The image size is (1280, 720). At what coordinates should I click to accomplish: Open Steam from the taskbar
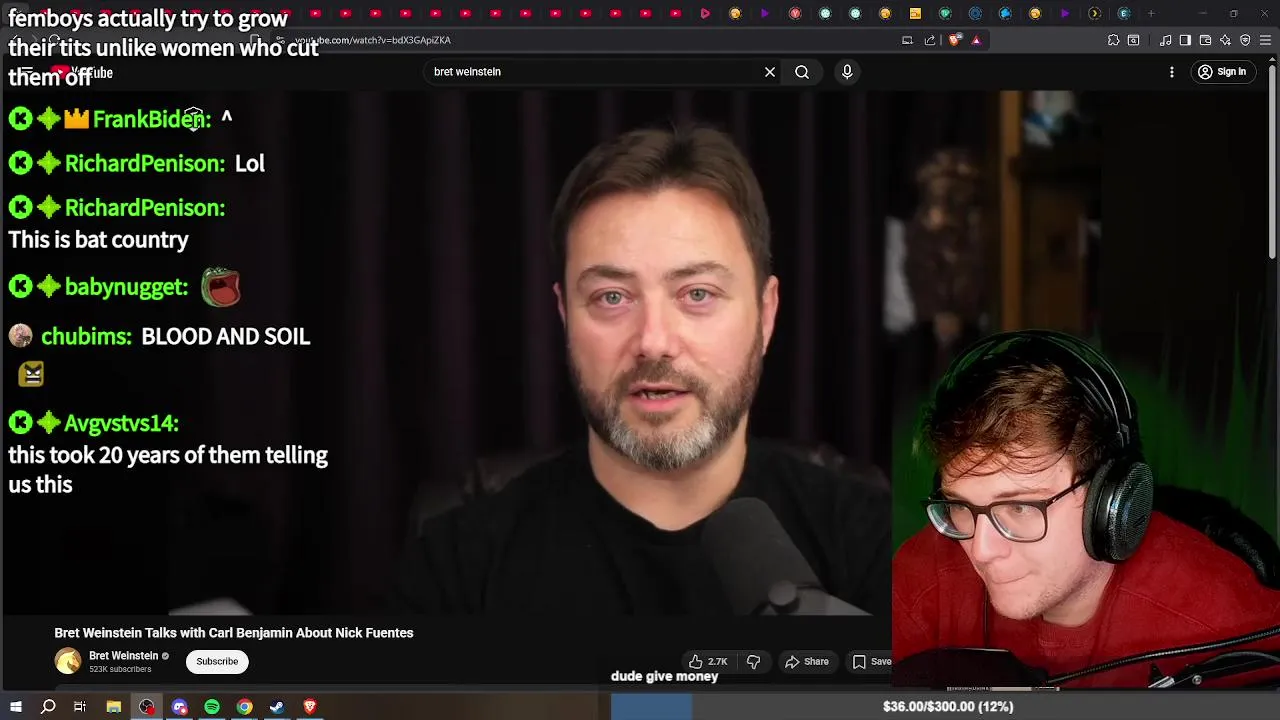pos(277,707)
